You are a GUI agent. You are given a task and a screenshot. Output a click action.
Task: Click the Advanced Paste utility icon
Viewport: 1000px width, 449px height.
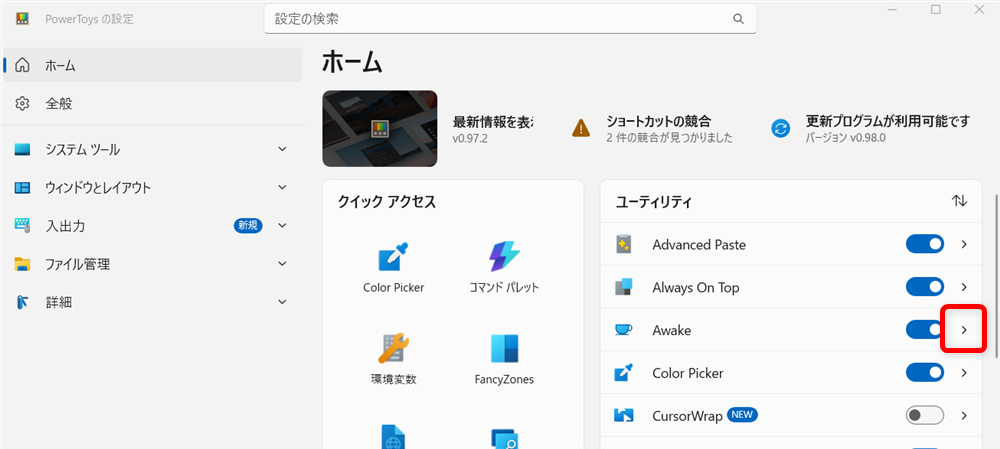(624, 244)
